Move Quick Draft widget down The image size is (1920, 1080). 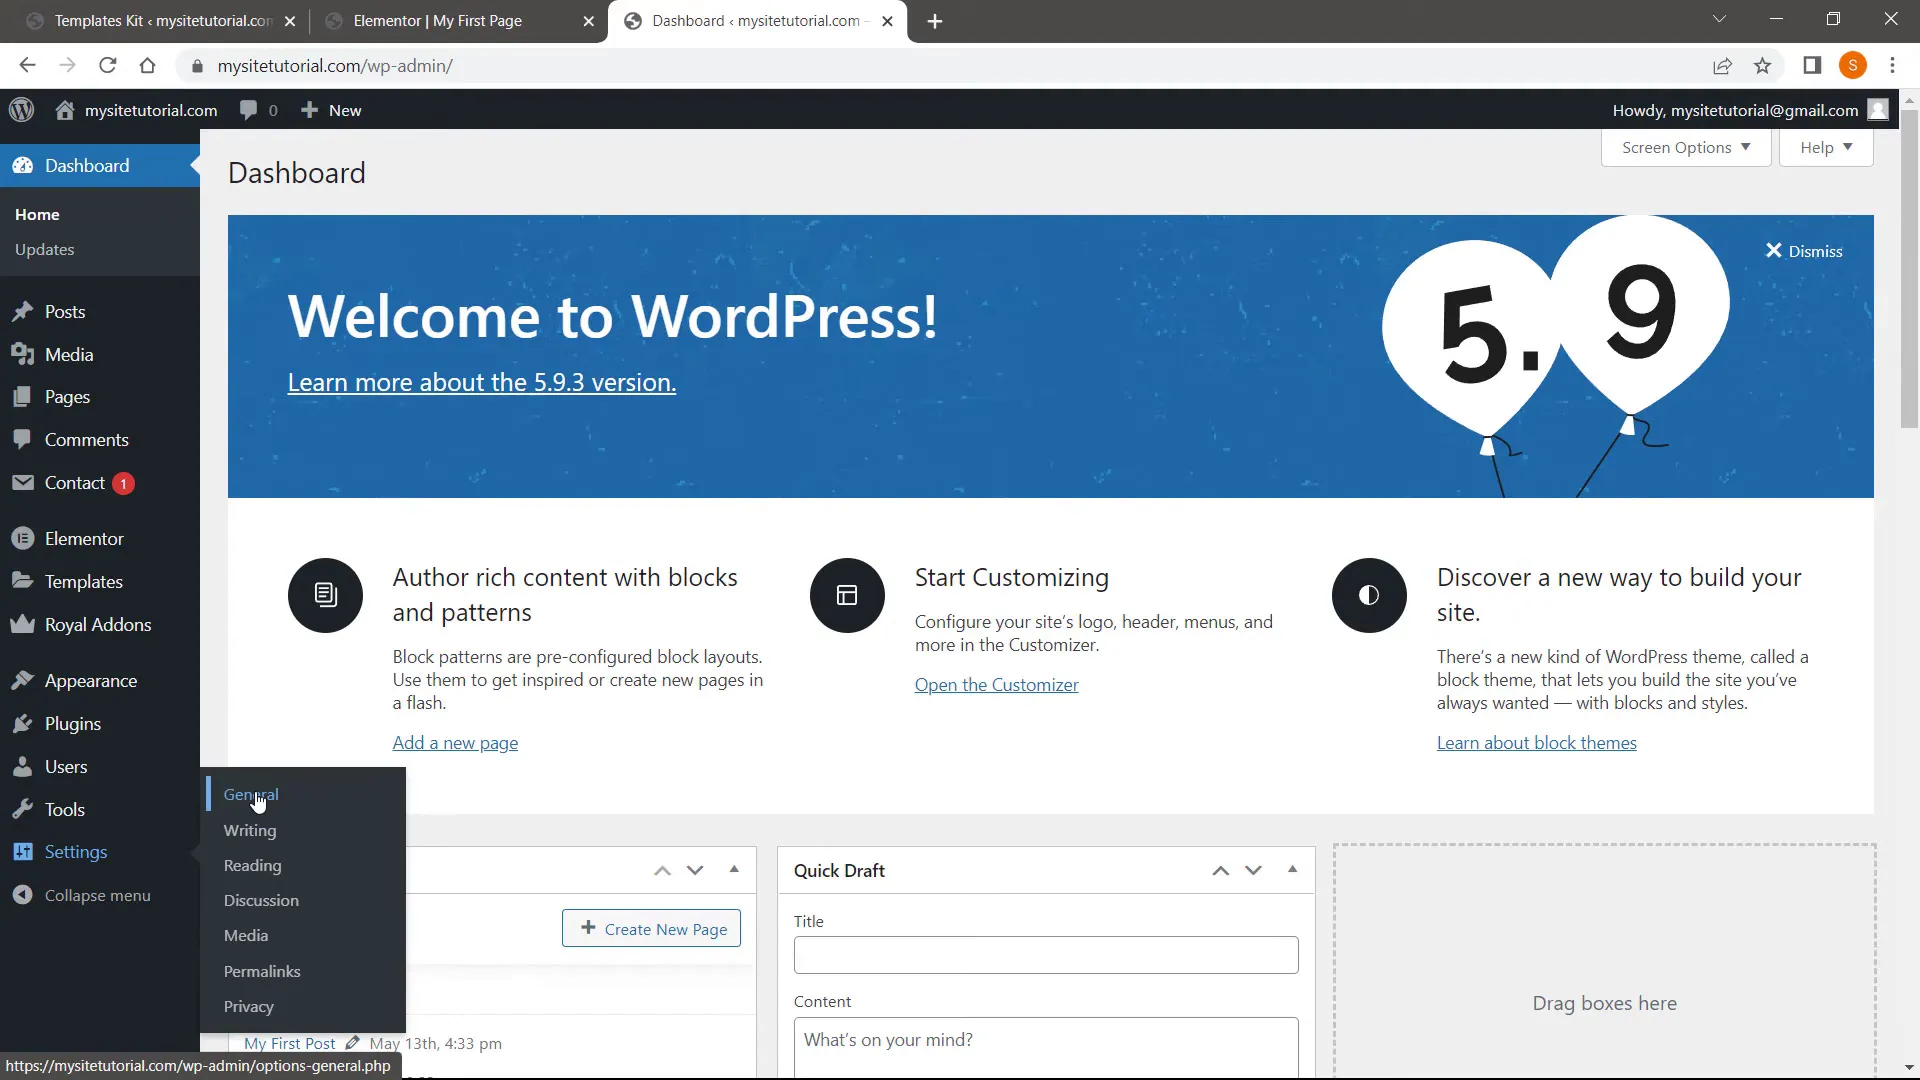click(1253, 871)
